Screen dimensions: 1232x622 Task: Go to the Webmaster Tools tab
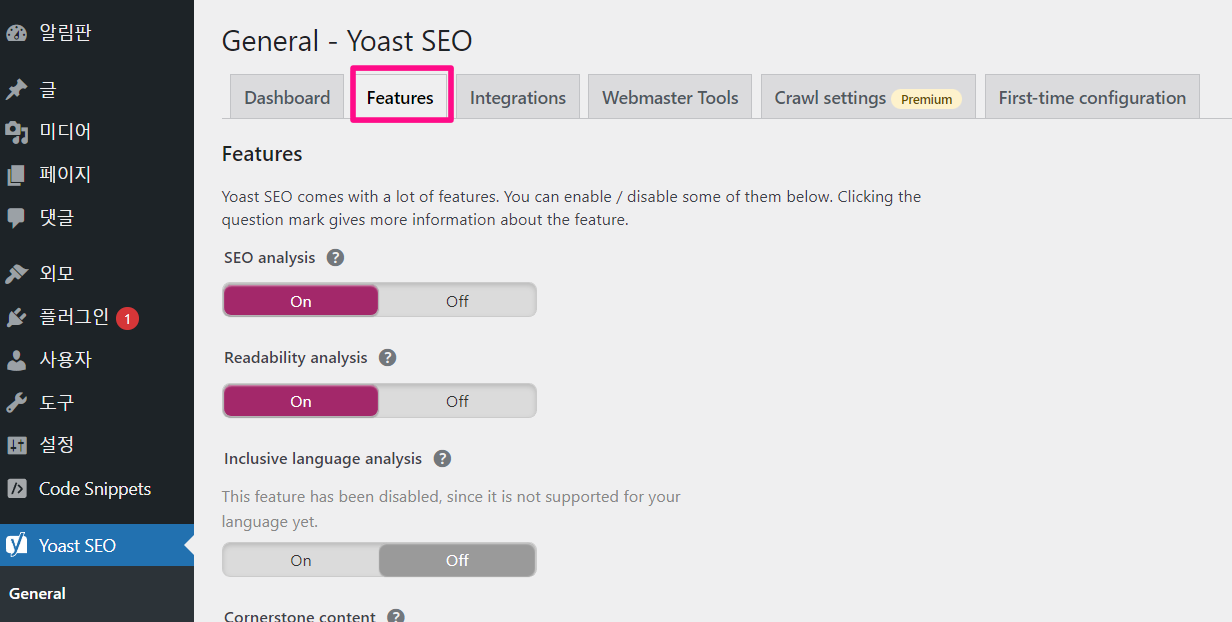coord(670,97)
